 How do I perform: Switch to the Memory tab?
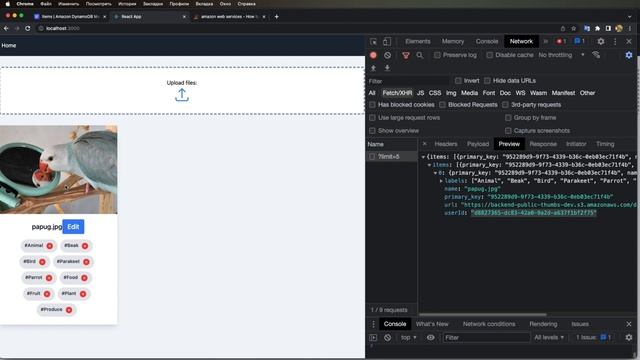[x=453, y=41]
